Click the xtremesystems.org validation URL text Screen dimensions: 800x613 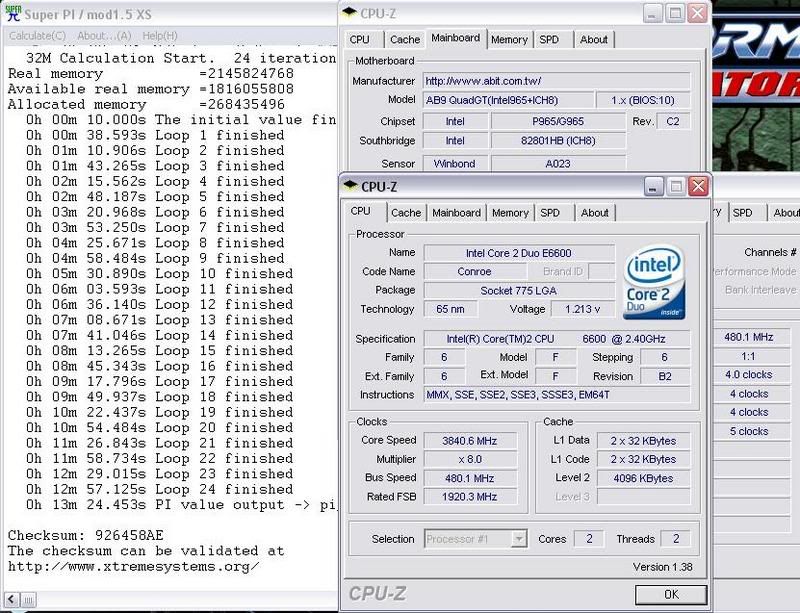click(x=134, y=567)
